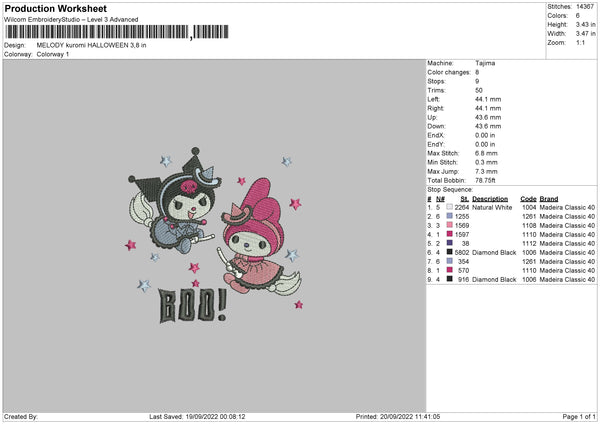Screen dimensions: 600x424
Task: Click the Machine value Tajima
Action: click(x=485, y=63)
